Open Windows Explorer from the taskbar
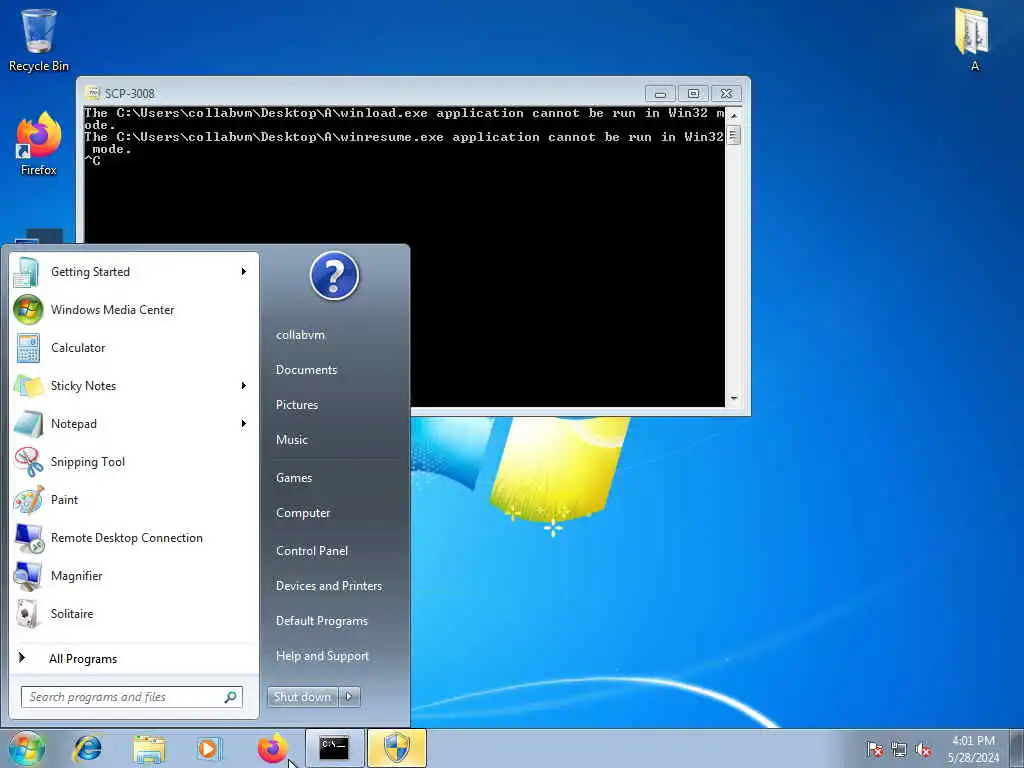Screen dimensions: 1024x768 coord(150,748)
